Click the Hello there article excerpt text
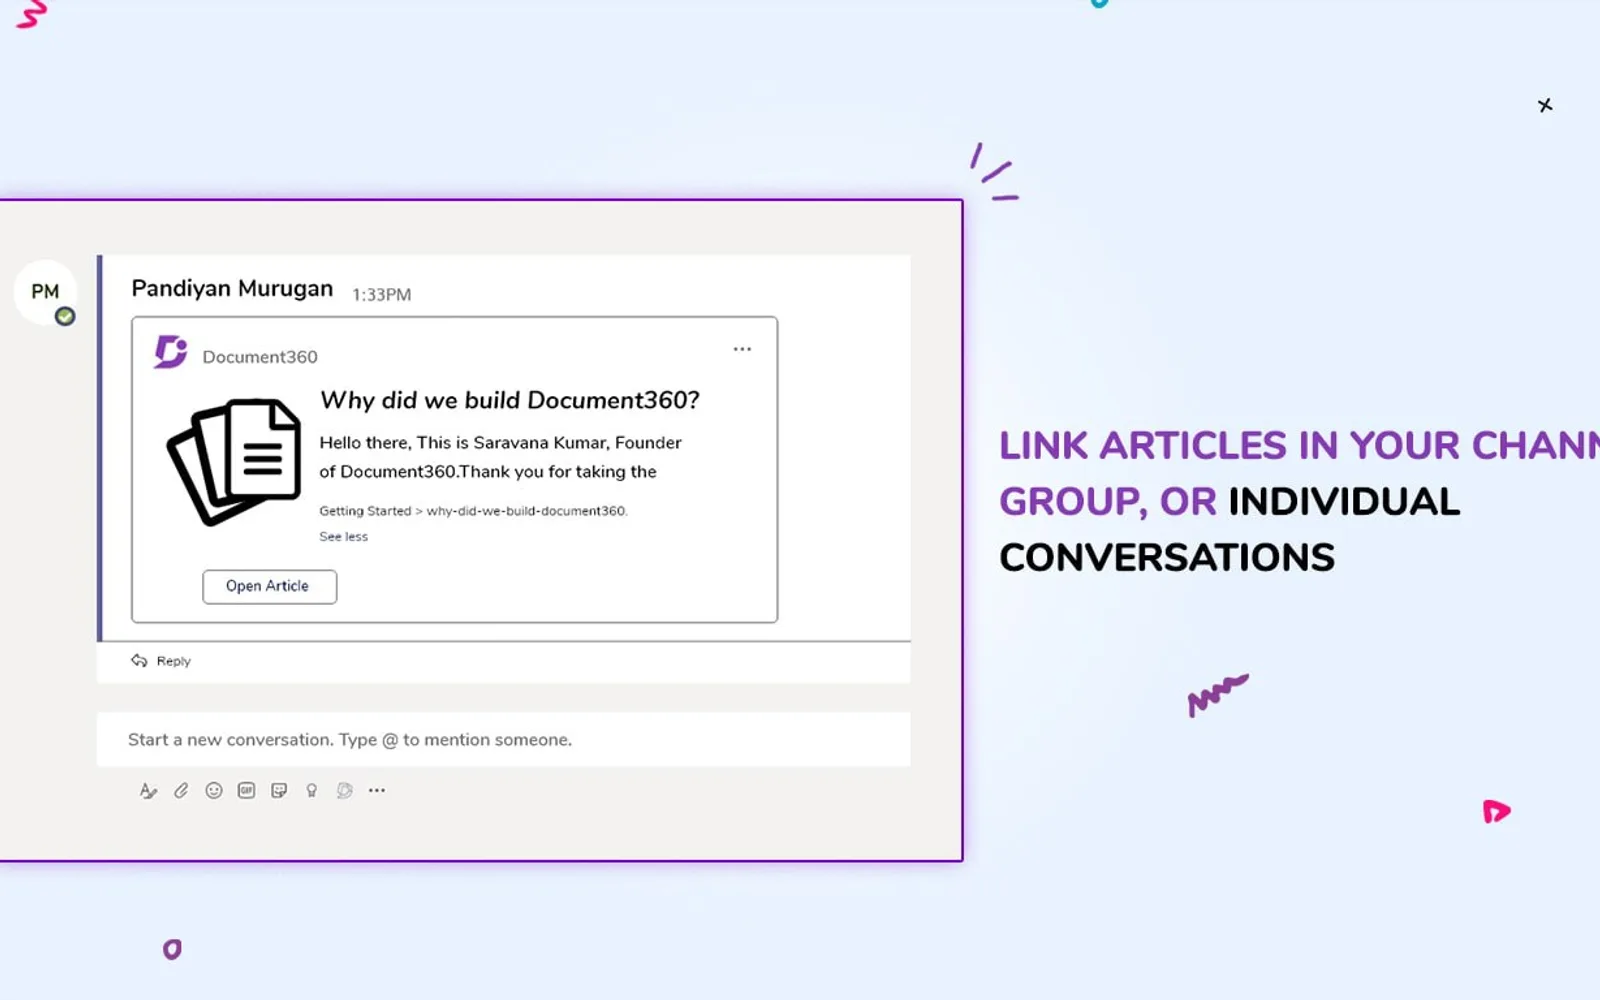This screenshot has height=1000, width=1600. tap(500, 457)
